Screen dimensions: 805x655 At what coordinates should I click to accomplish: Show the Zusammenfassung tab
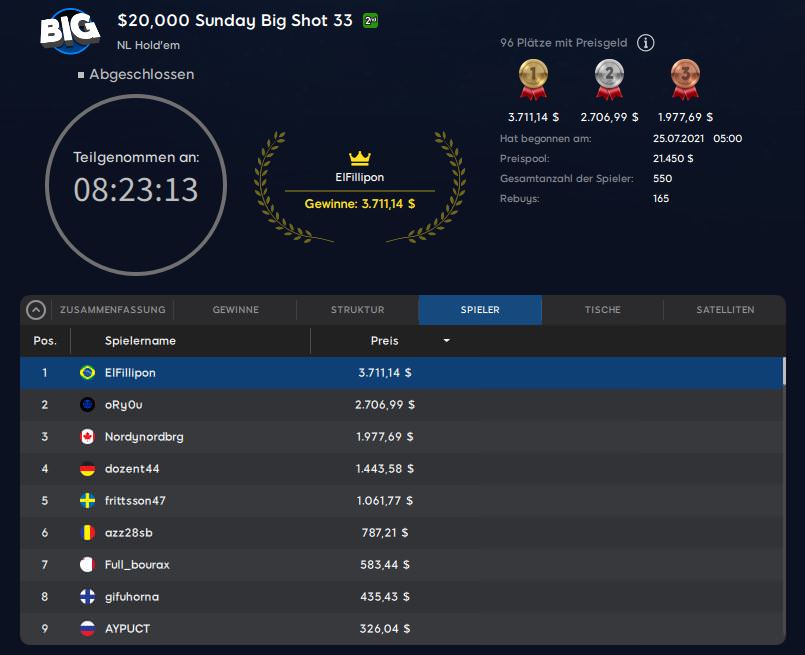112,310
